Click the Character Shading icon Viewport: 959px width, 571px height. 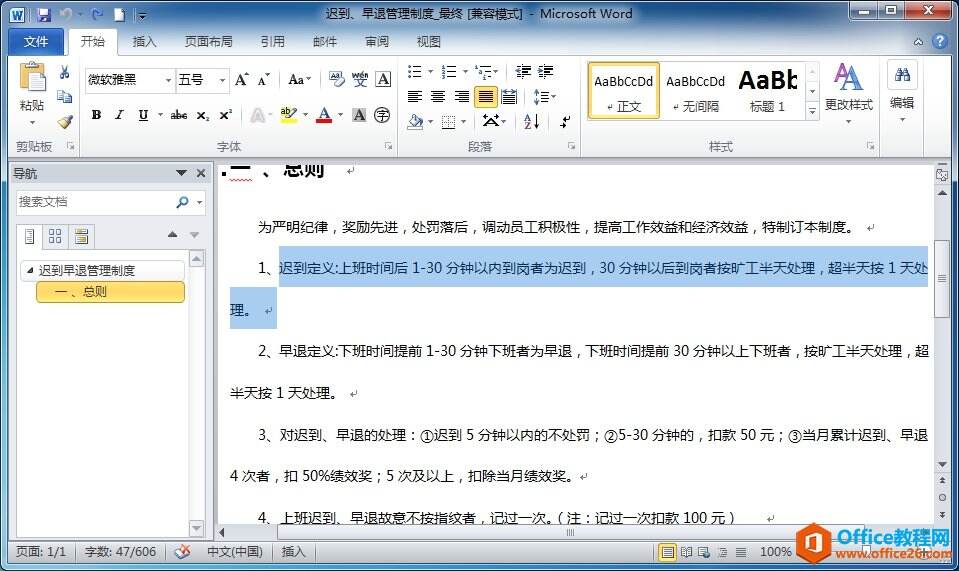point(360,115)
